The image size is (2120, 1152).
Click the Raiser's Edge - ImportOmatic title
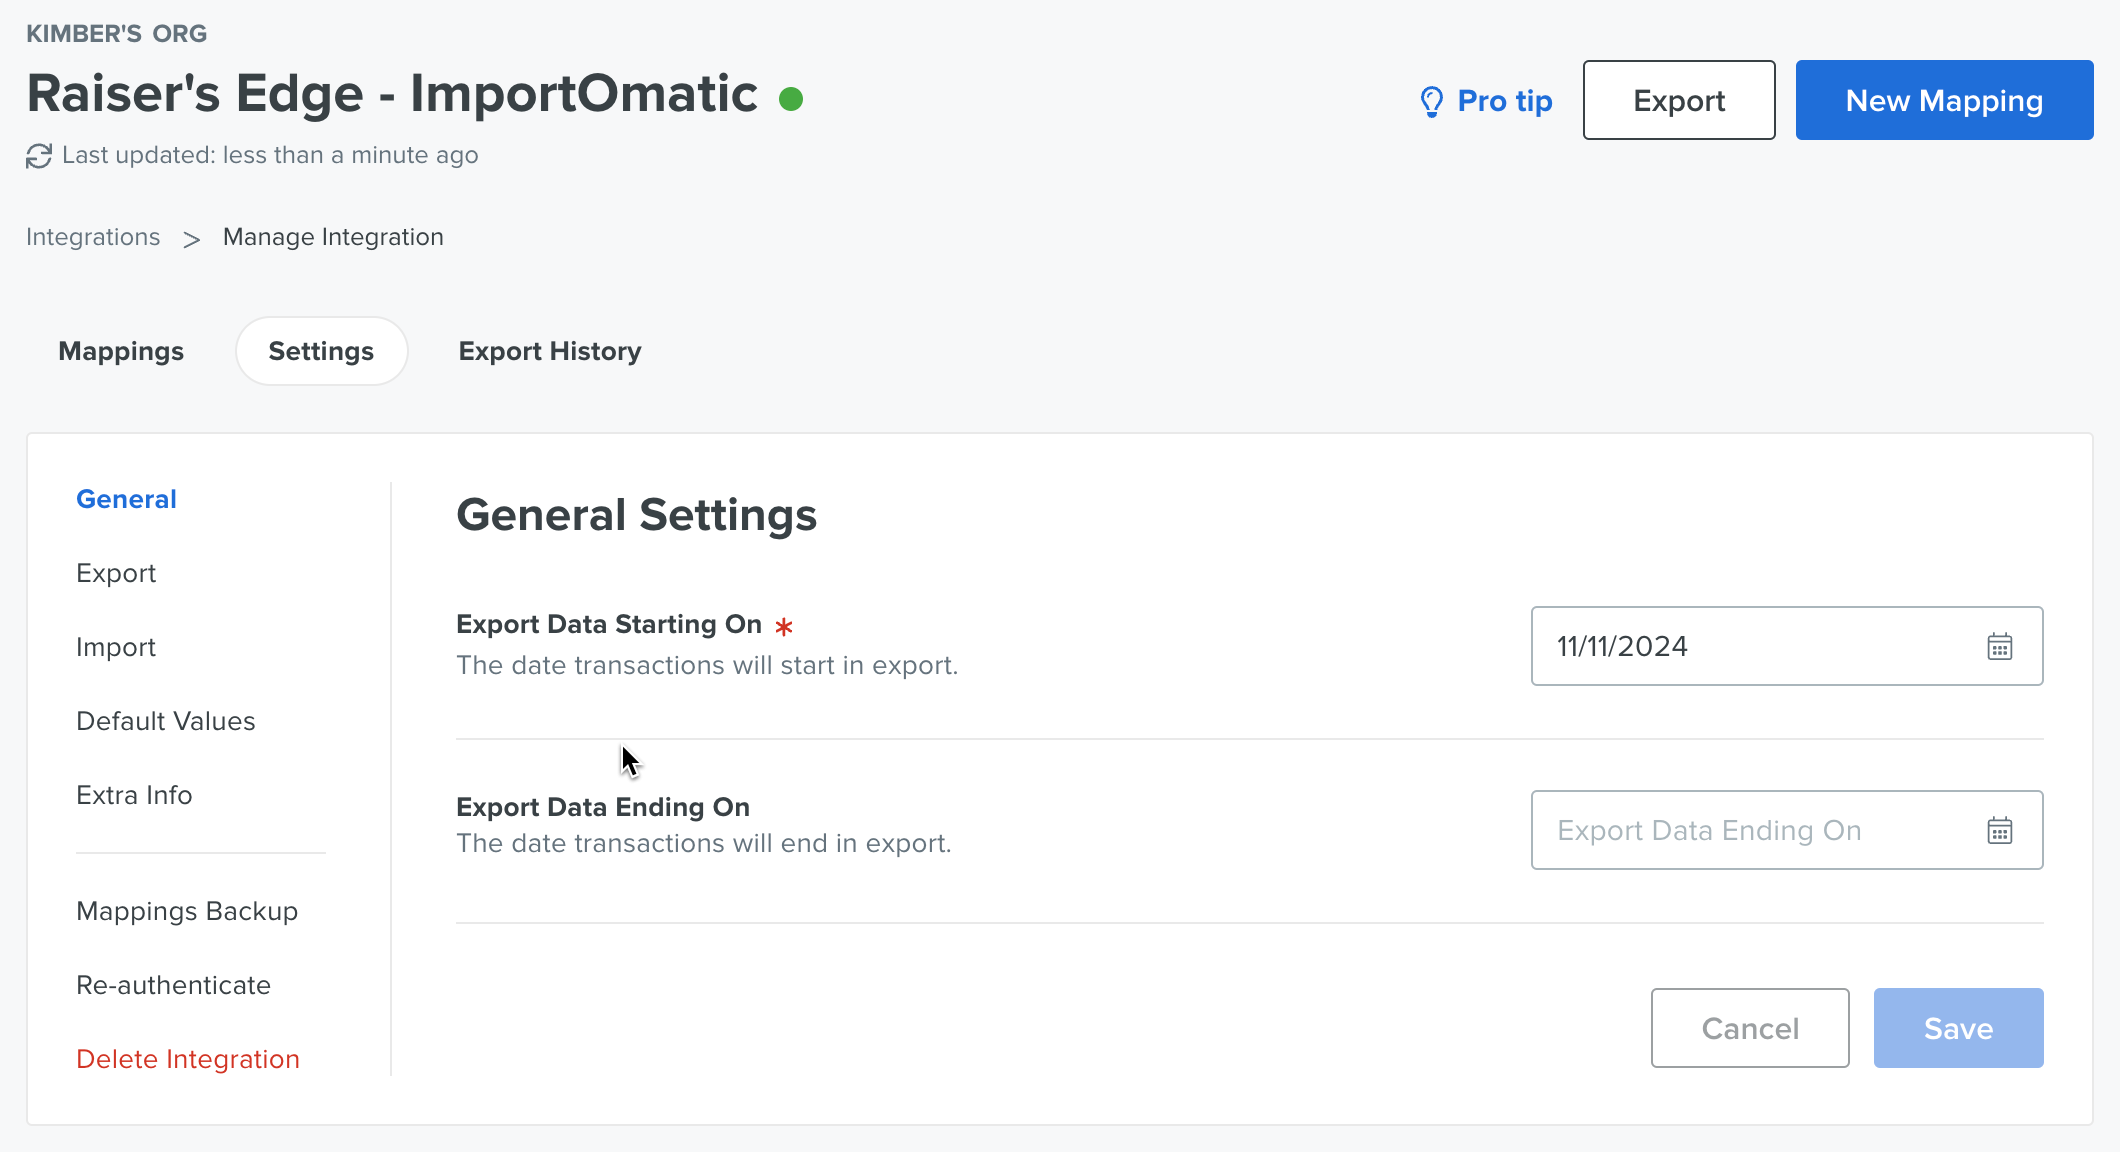pos(392,94)
